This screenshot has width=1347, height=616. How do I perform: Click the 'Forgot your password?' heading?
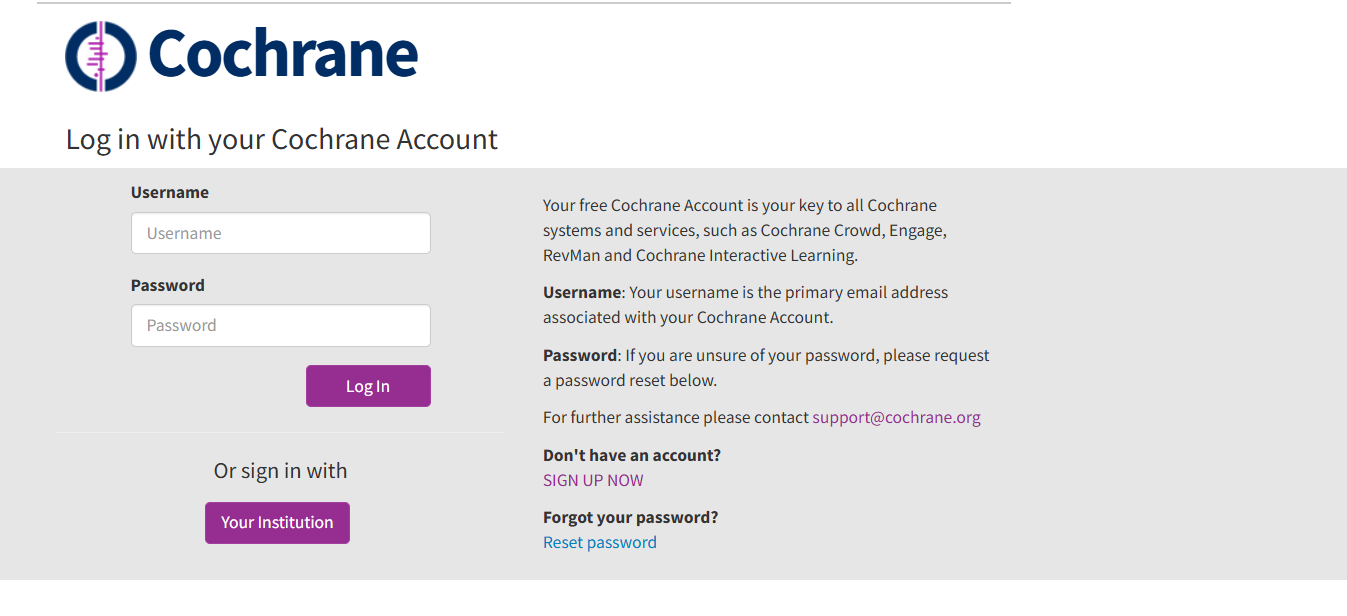tap(631, 517)
